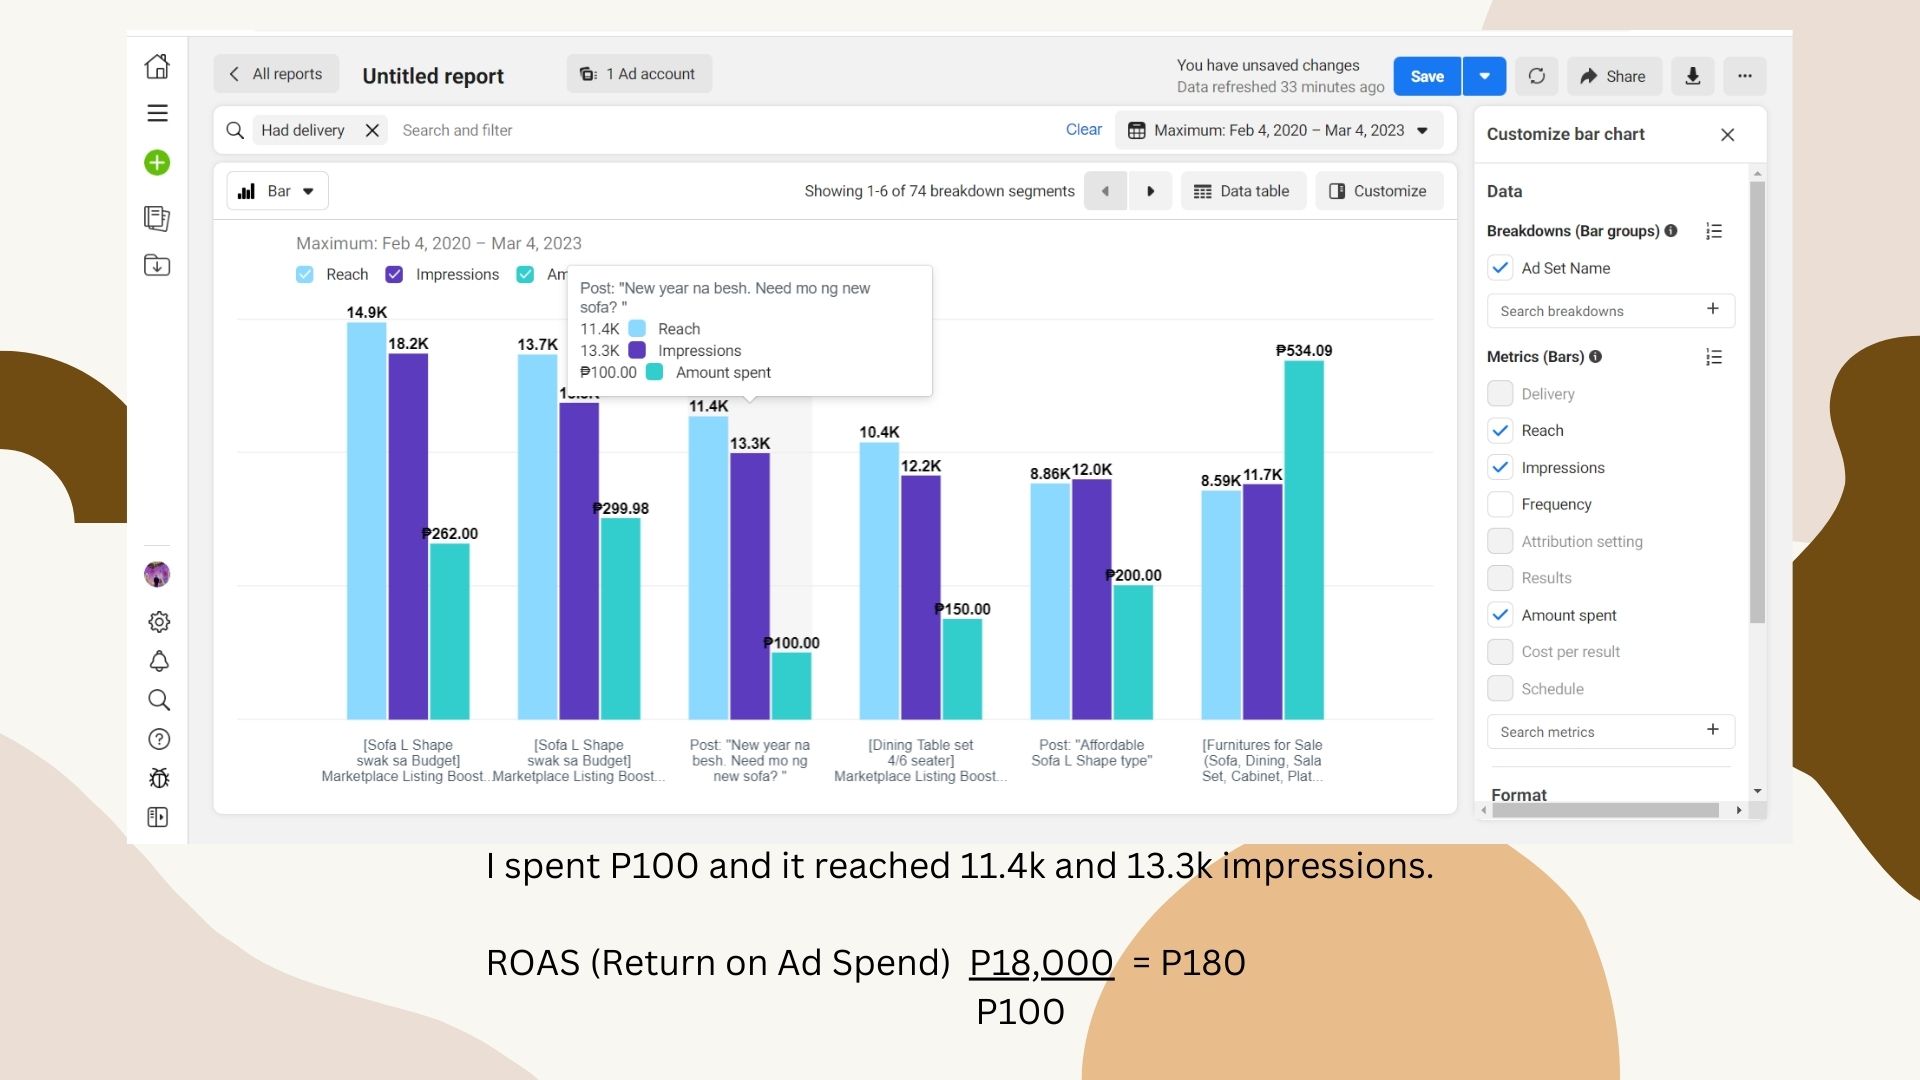Viewport: 1920px width, 1080px height.
Task: Click the home icon in left sidebar
Action: tap(157, 67)
